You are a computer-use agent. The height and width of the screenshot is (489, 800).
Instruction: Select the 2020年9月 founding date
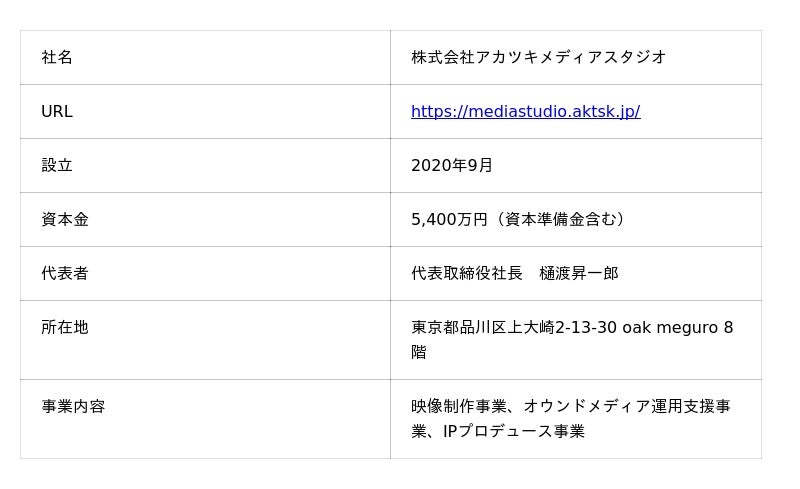click(x=452, y=166)
